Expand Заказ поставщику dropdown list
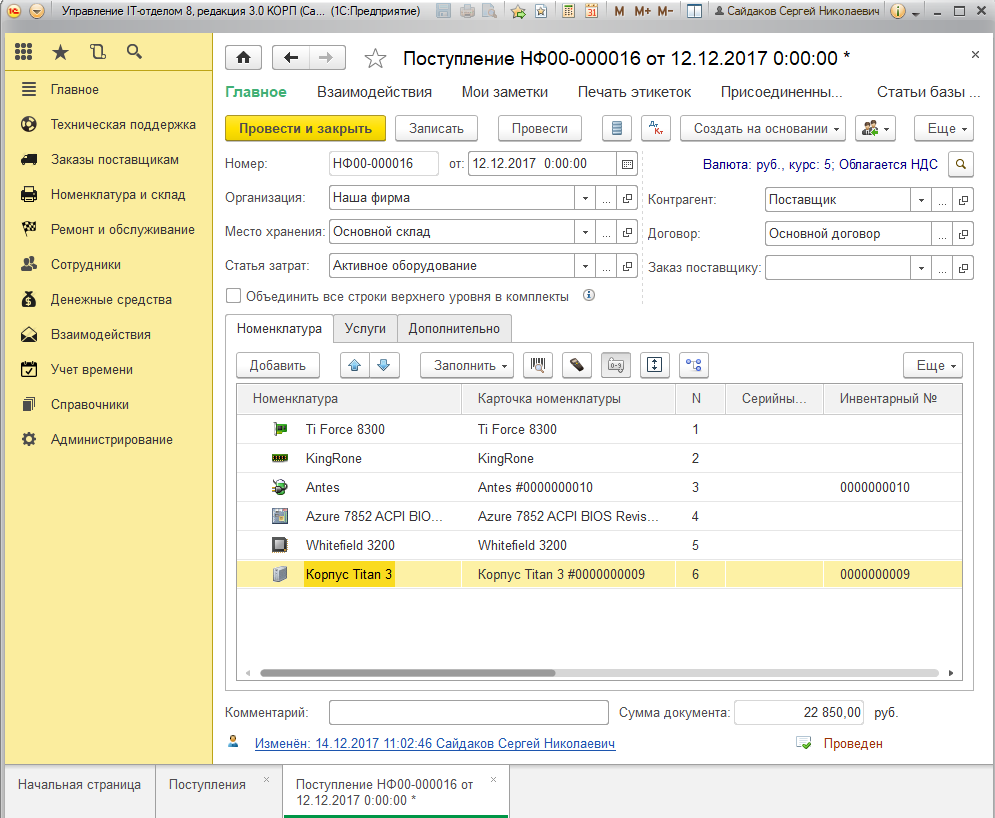This screenshot has width=995, height=818. (921, 268)
